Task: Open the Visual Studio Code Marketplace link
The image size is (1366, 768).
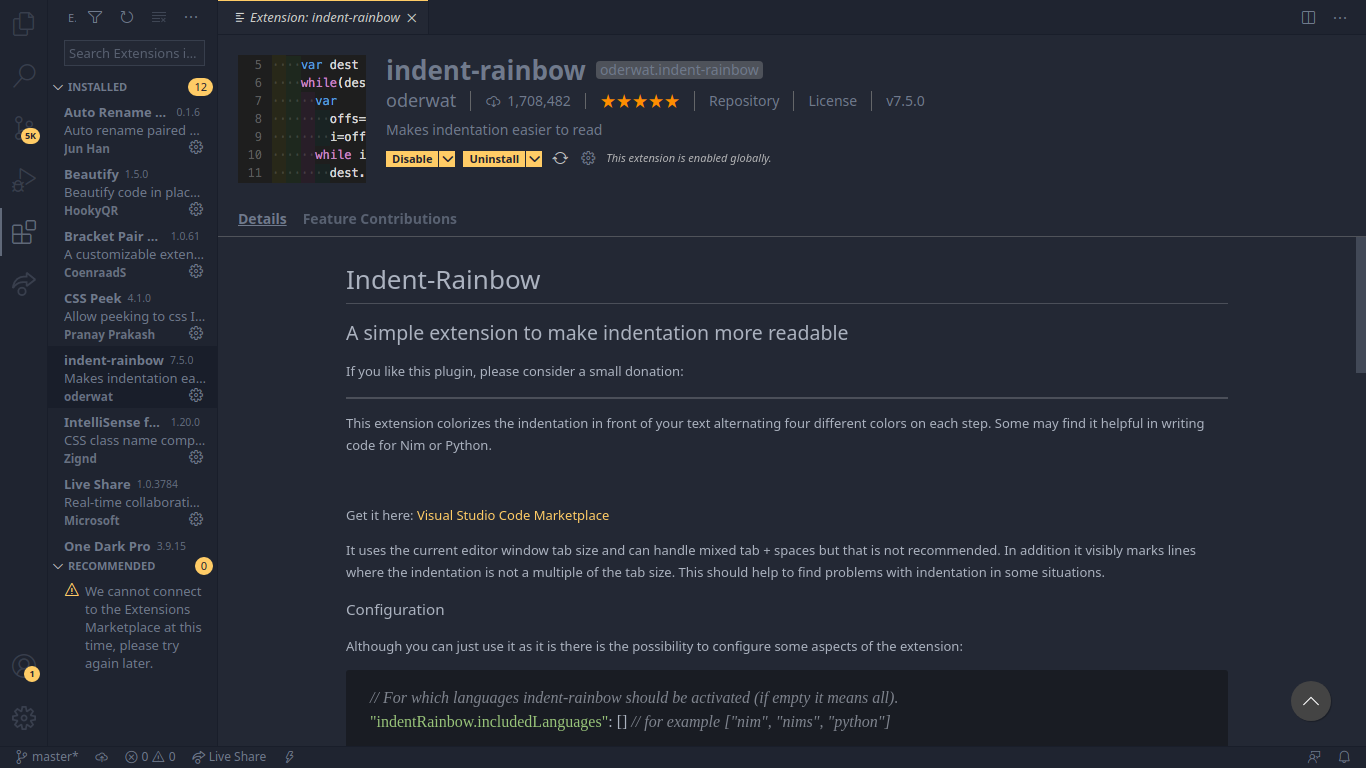Action: click(x=513, y=515)
